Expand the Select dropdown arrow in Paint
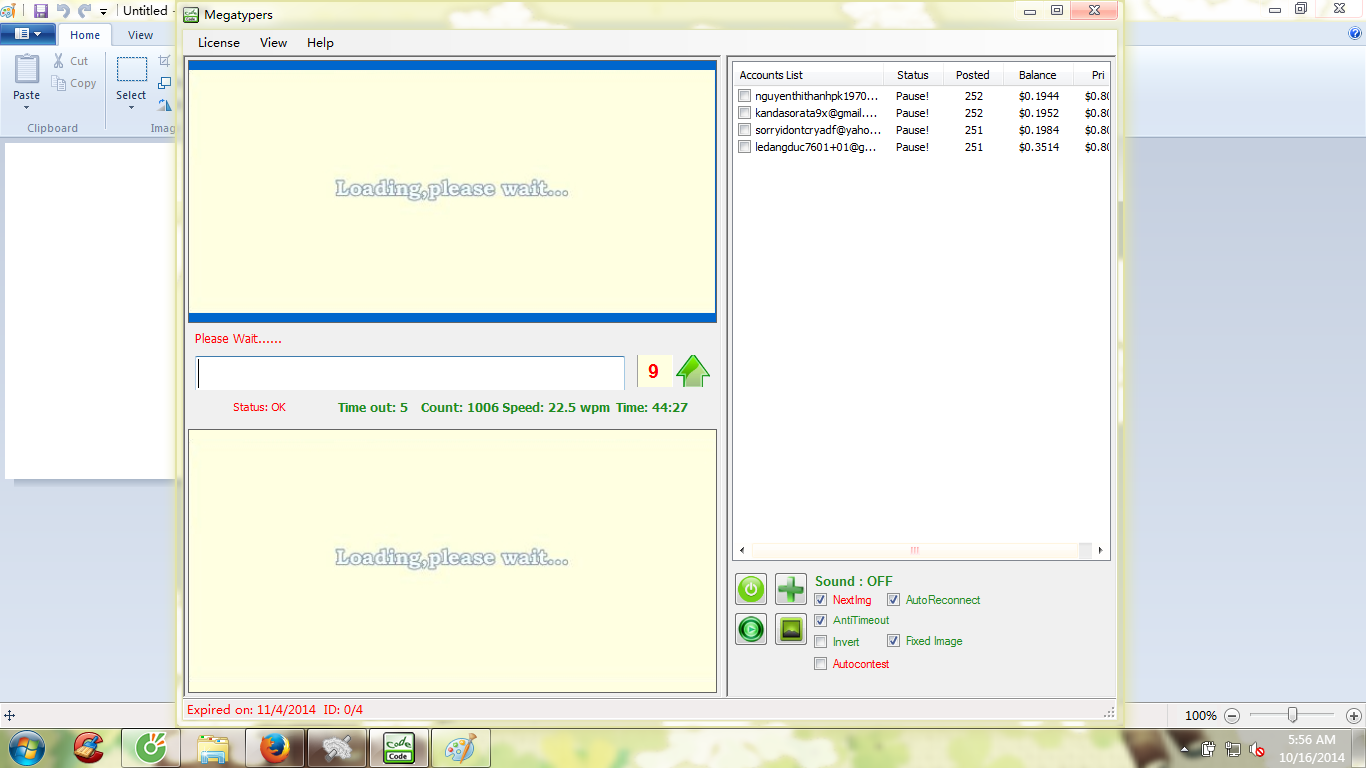 [131, 107]
